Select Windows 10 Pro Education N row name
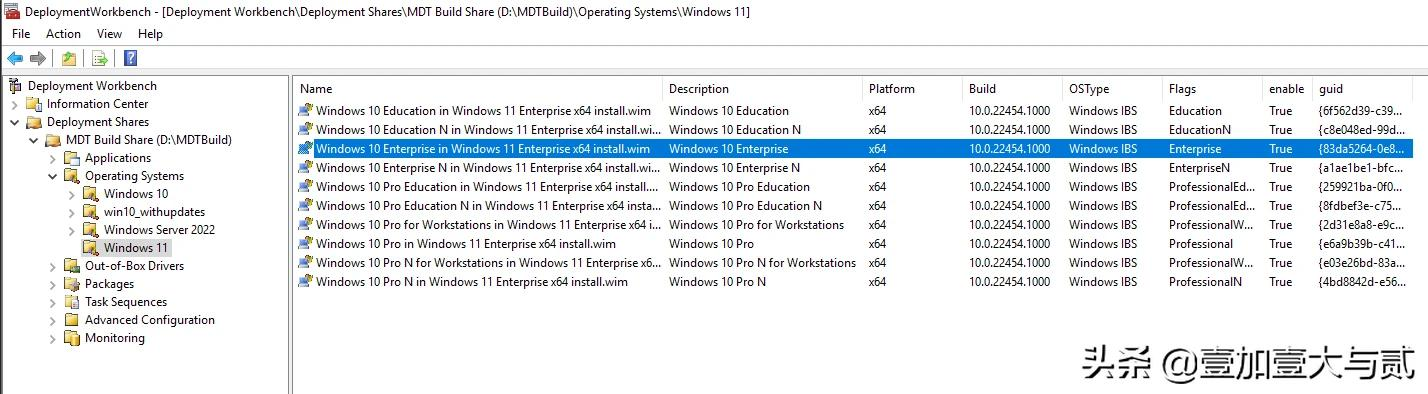Screen dimensions: 1428x394 click(488, 206)
